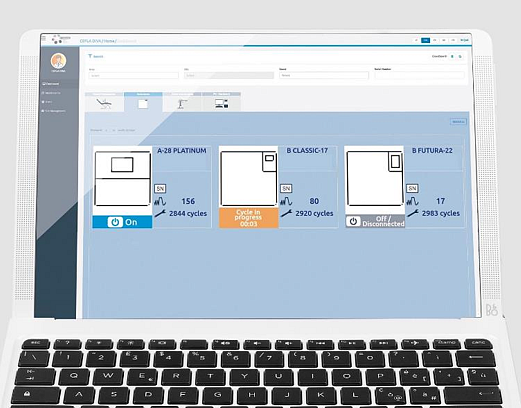Expand the third filter dropdown field

coord(324,75)
